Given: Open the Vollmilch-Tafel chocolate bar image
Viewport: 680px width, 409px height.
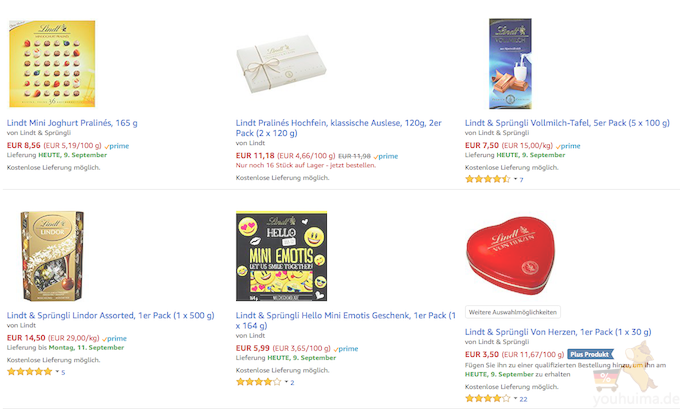Looking at the screenshot, I should [x=510, y=63].
